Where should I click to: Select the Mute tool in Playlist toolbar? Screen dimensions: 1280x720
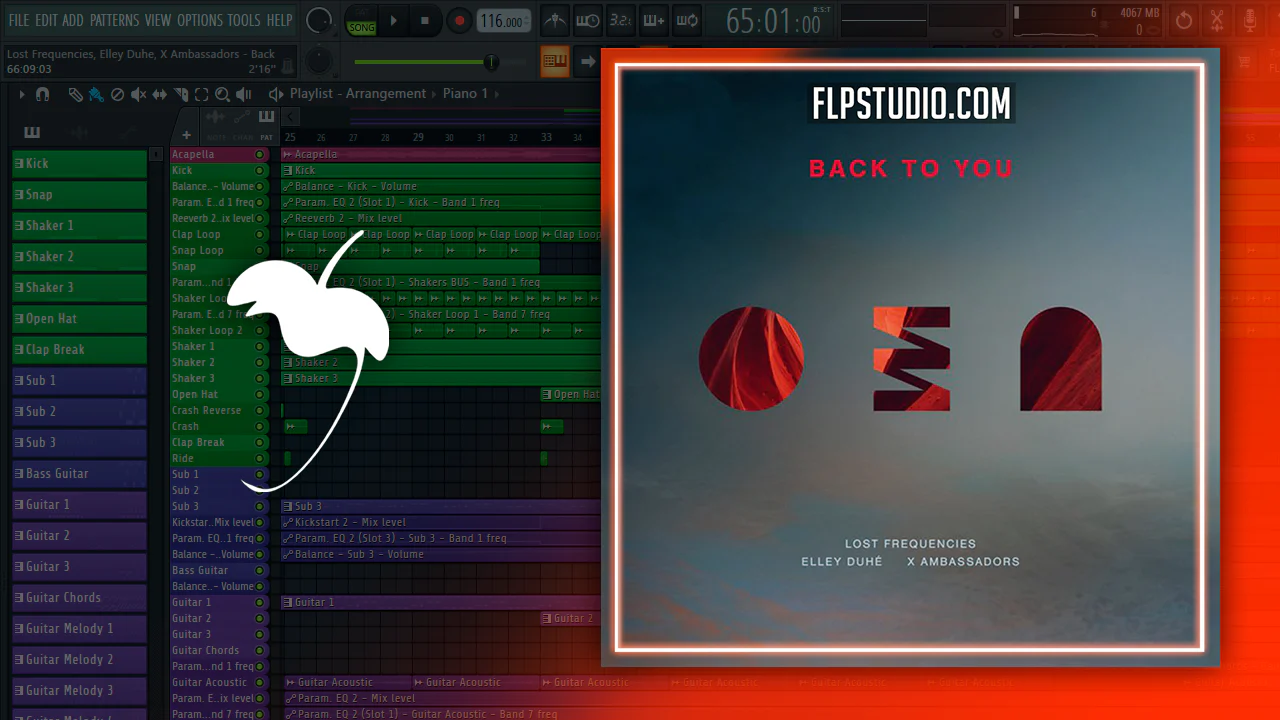point(138,94)
